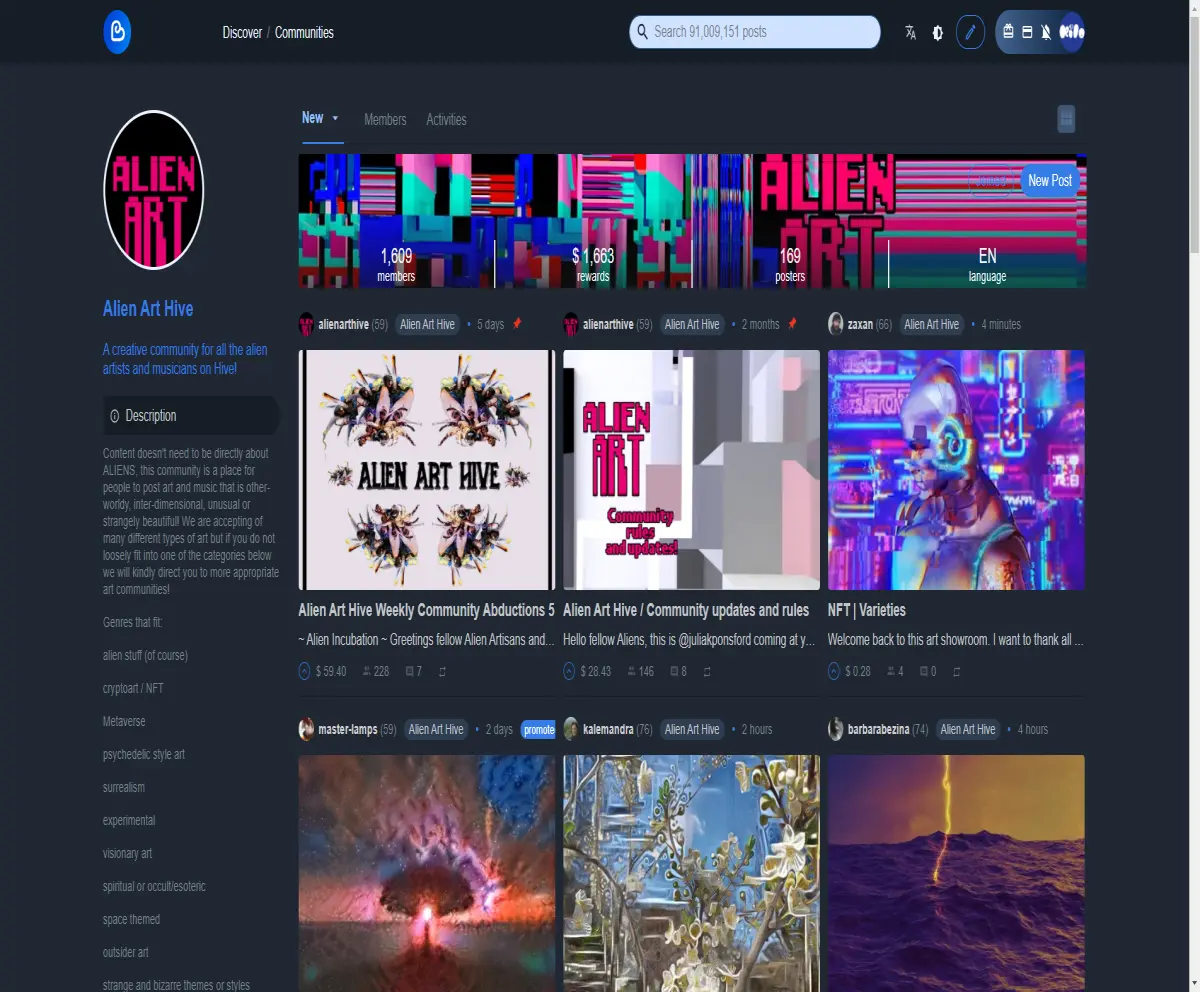This screenshot has width=1200, height=992.
Task: Switch feed layout with grid view icon
Action: (x=1066, y=119)
